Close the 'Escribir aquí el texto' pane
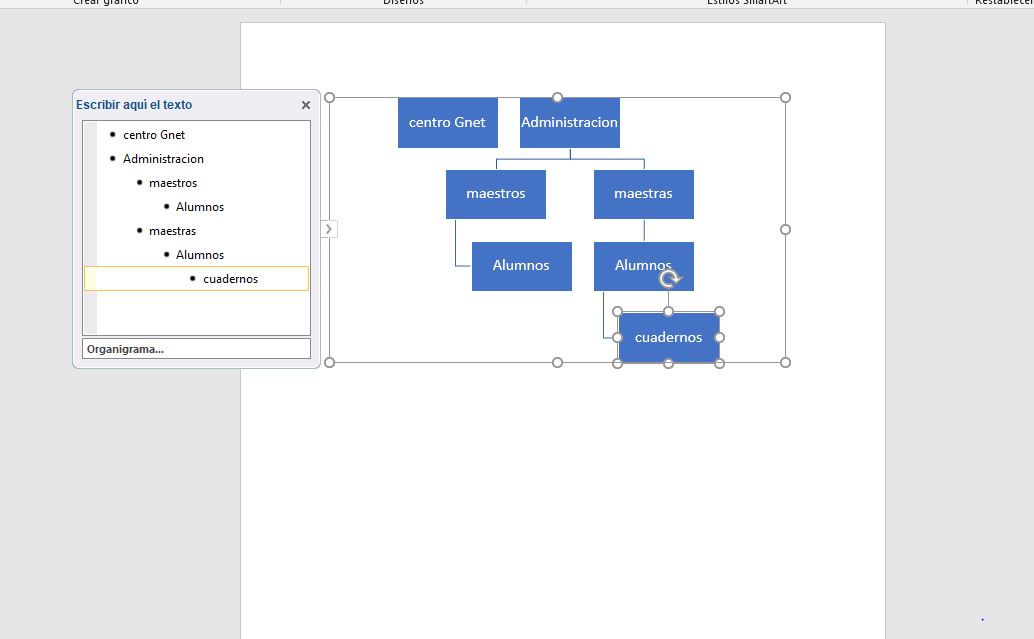 click(x=306, y=105)
